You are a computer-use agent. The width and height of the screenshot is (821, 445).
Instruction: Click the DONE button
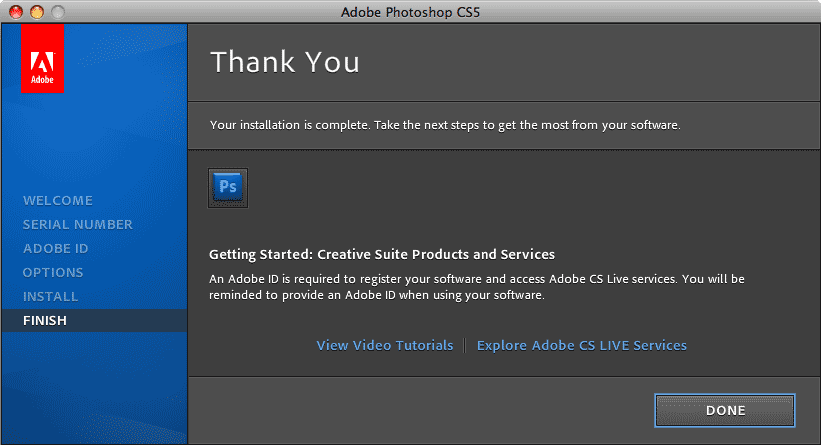725,410
